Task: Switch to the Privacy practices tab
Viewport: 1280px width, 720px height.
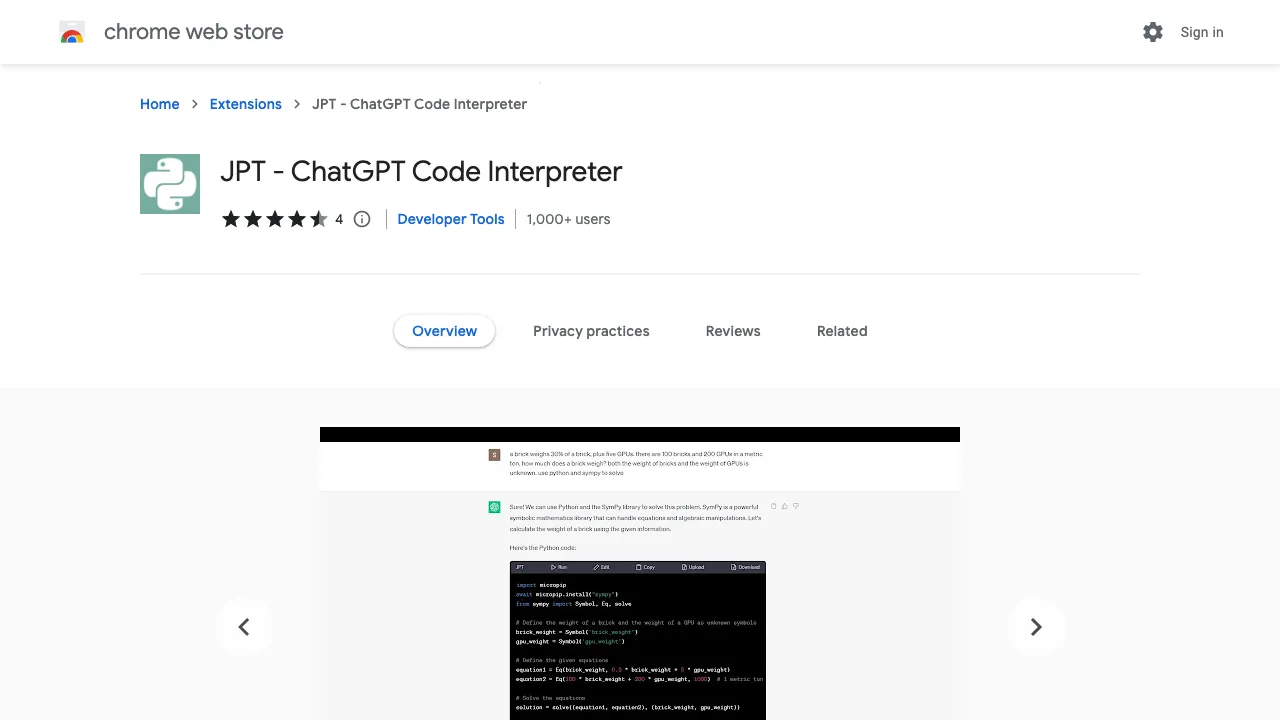Action: 591,331
